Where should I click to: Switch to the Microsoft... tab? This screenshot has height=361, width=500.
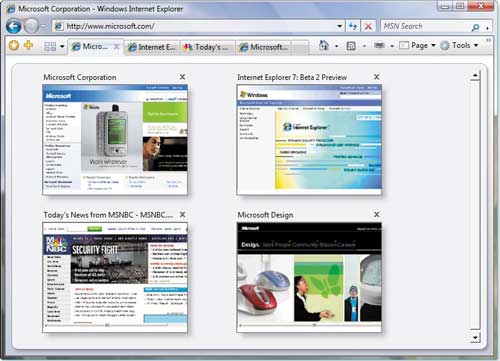pyautogui.click(x=264, y=47)
